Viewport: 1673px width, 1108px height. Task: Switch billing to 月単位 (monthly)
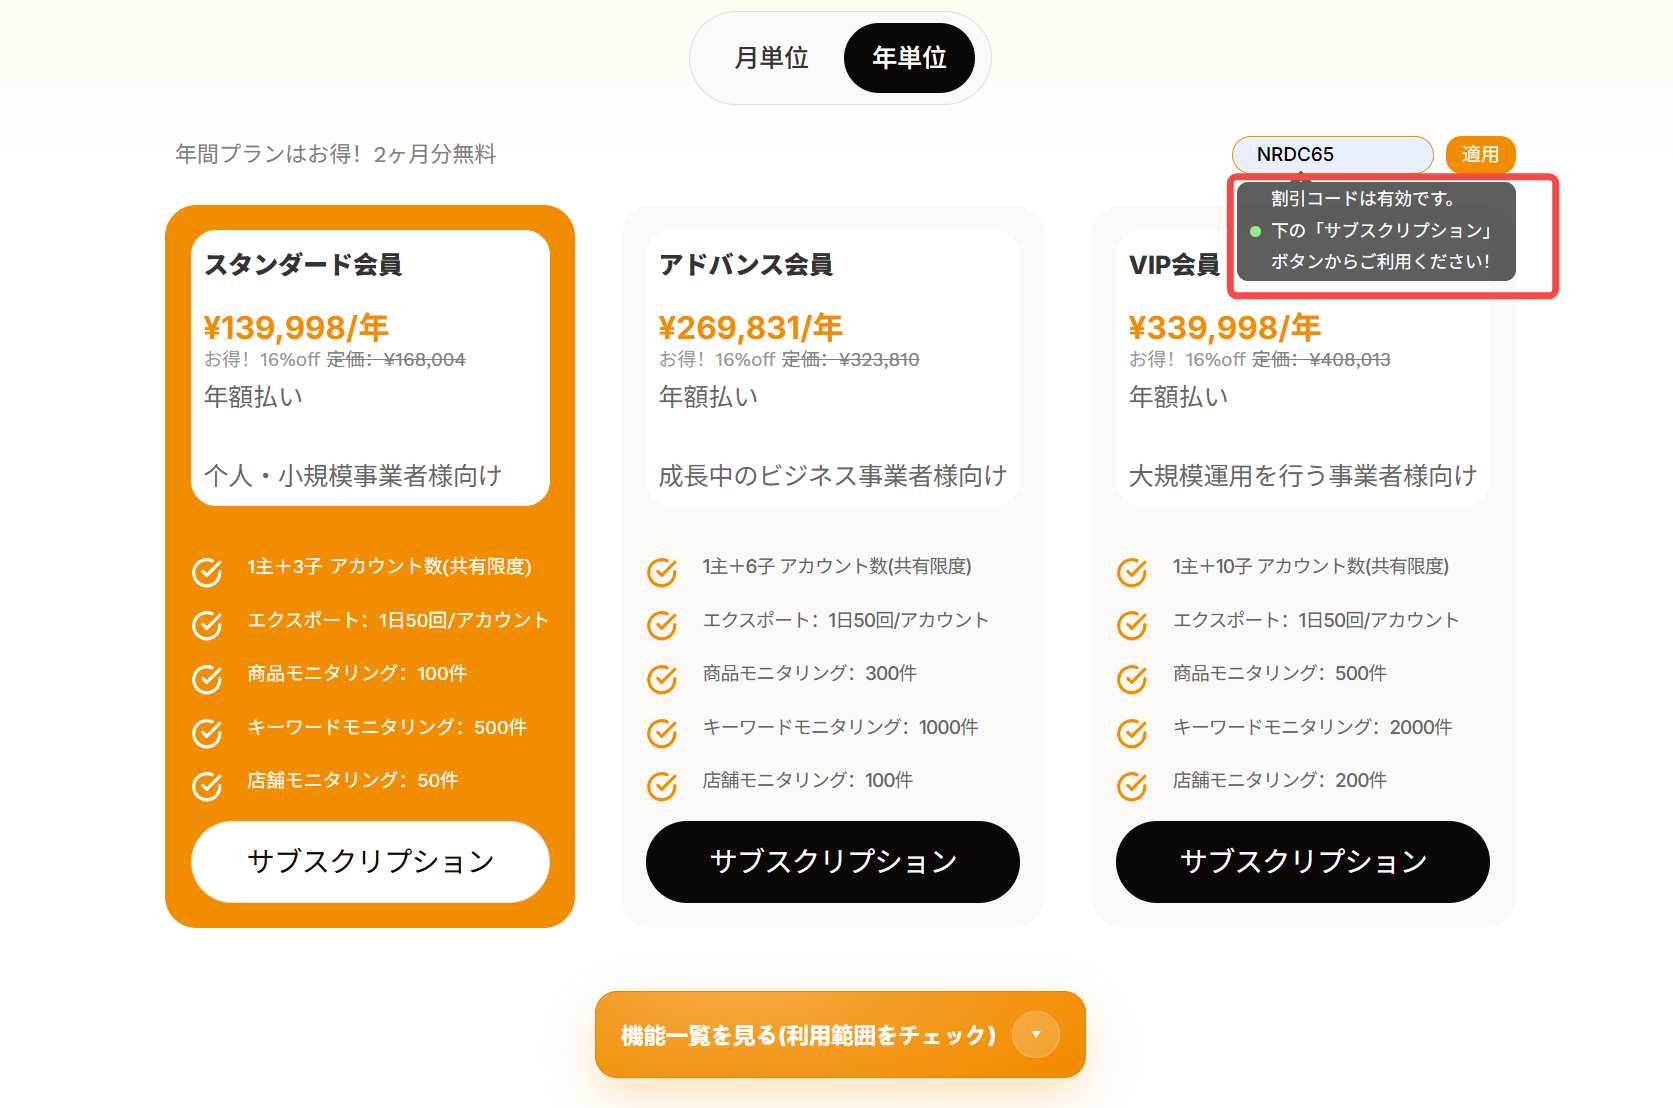(771, 58)
